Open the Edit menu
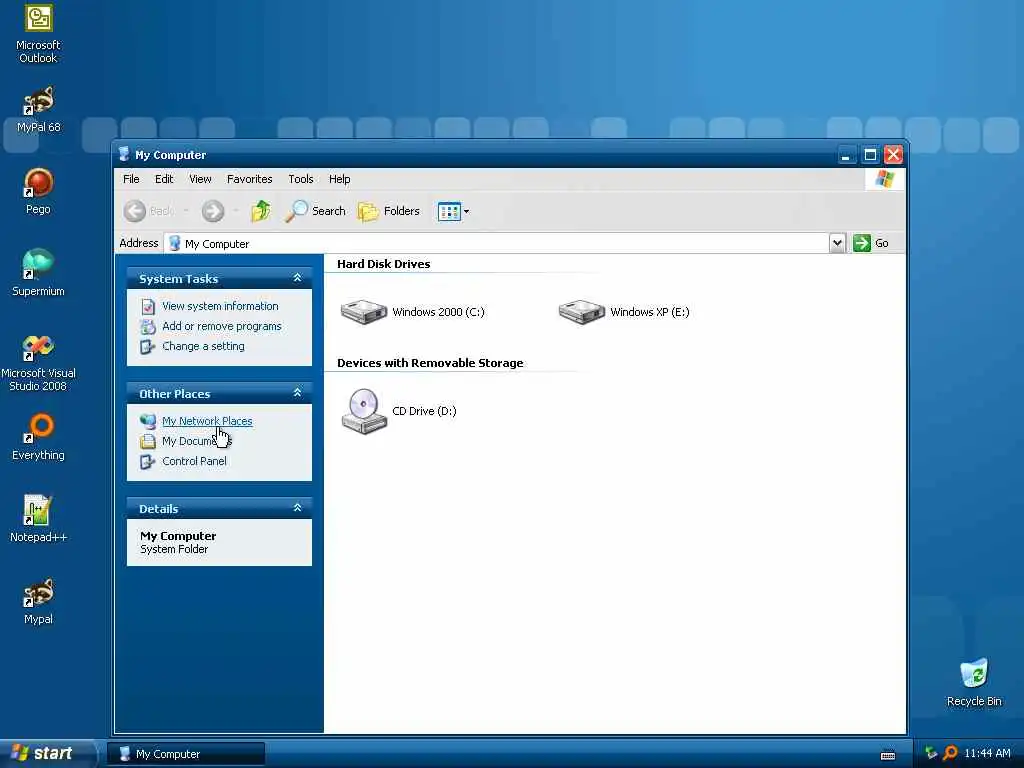The image size is (1024, 768). [164, 179]
